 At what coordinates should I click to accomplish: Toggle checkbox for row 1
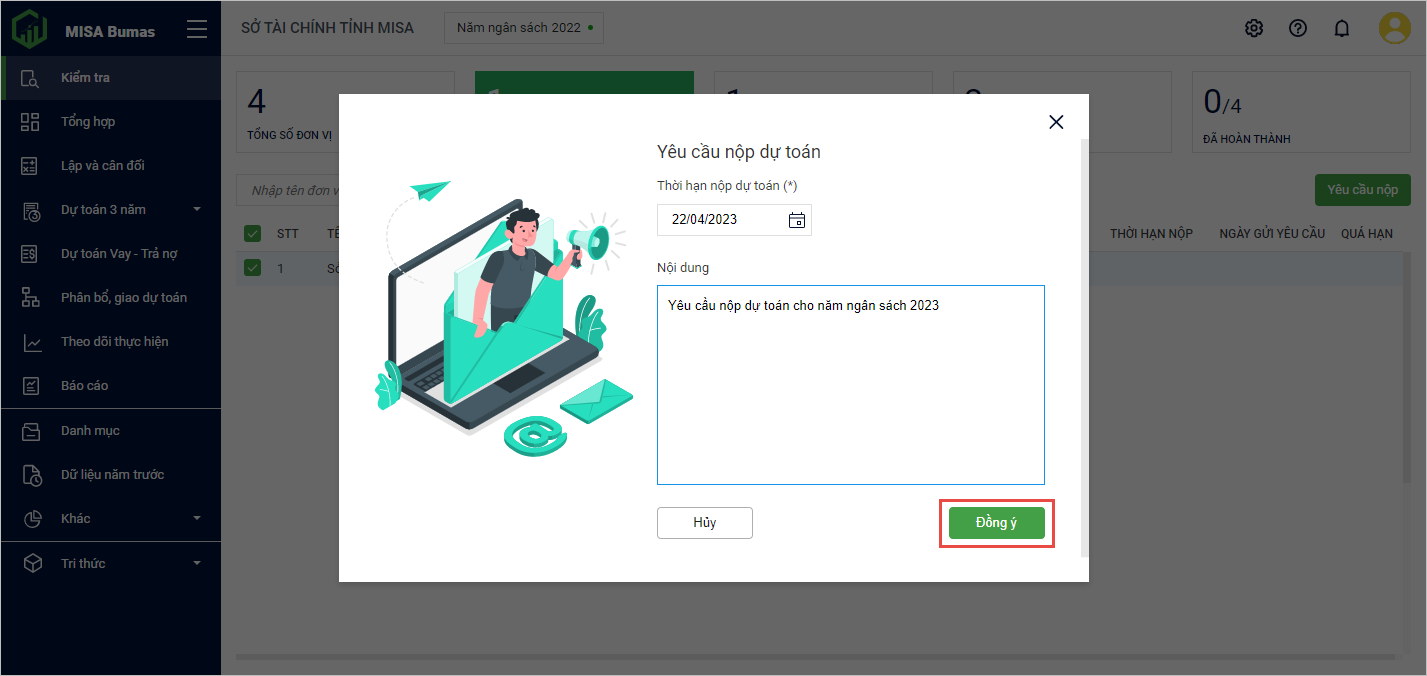click(x=253, y=268)
